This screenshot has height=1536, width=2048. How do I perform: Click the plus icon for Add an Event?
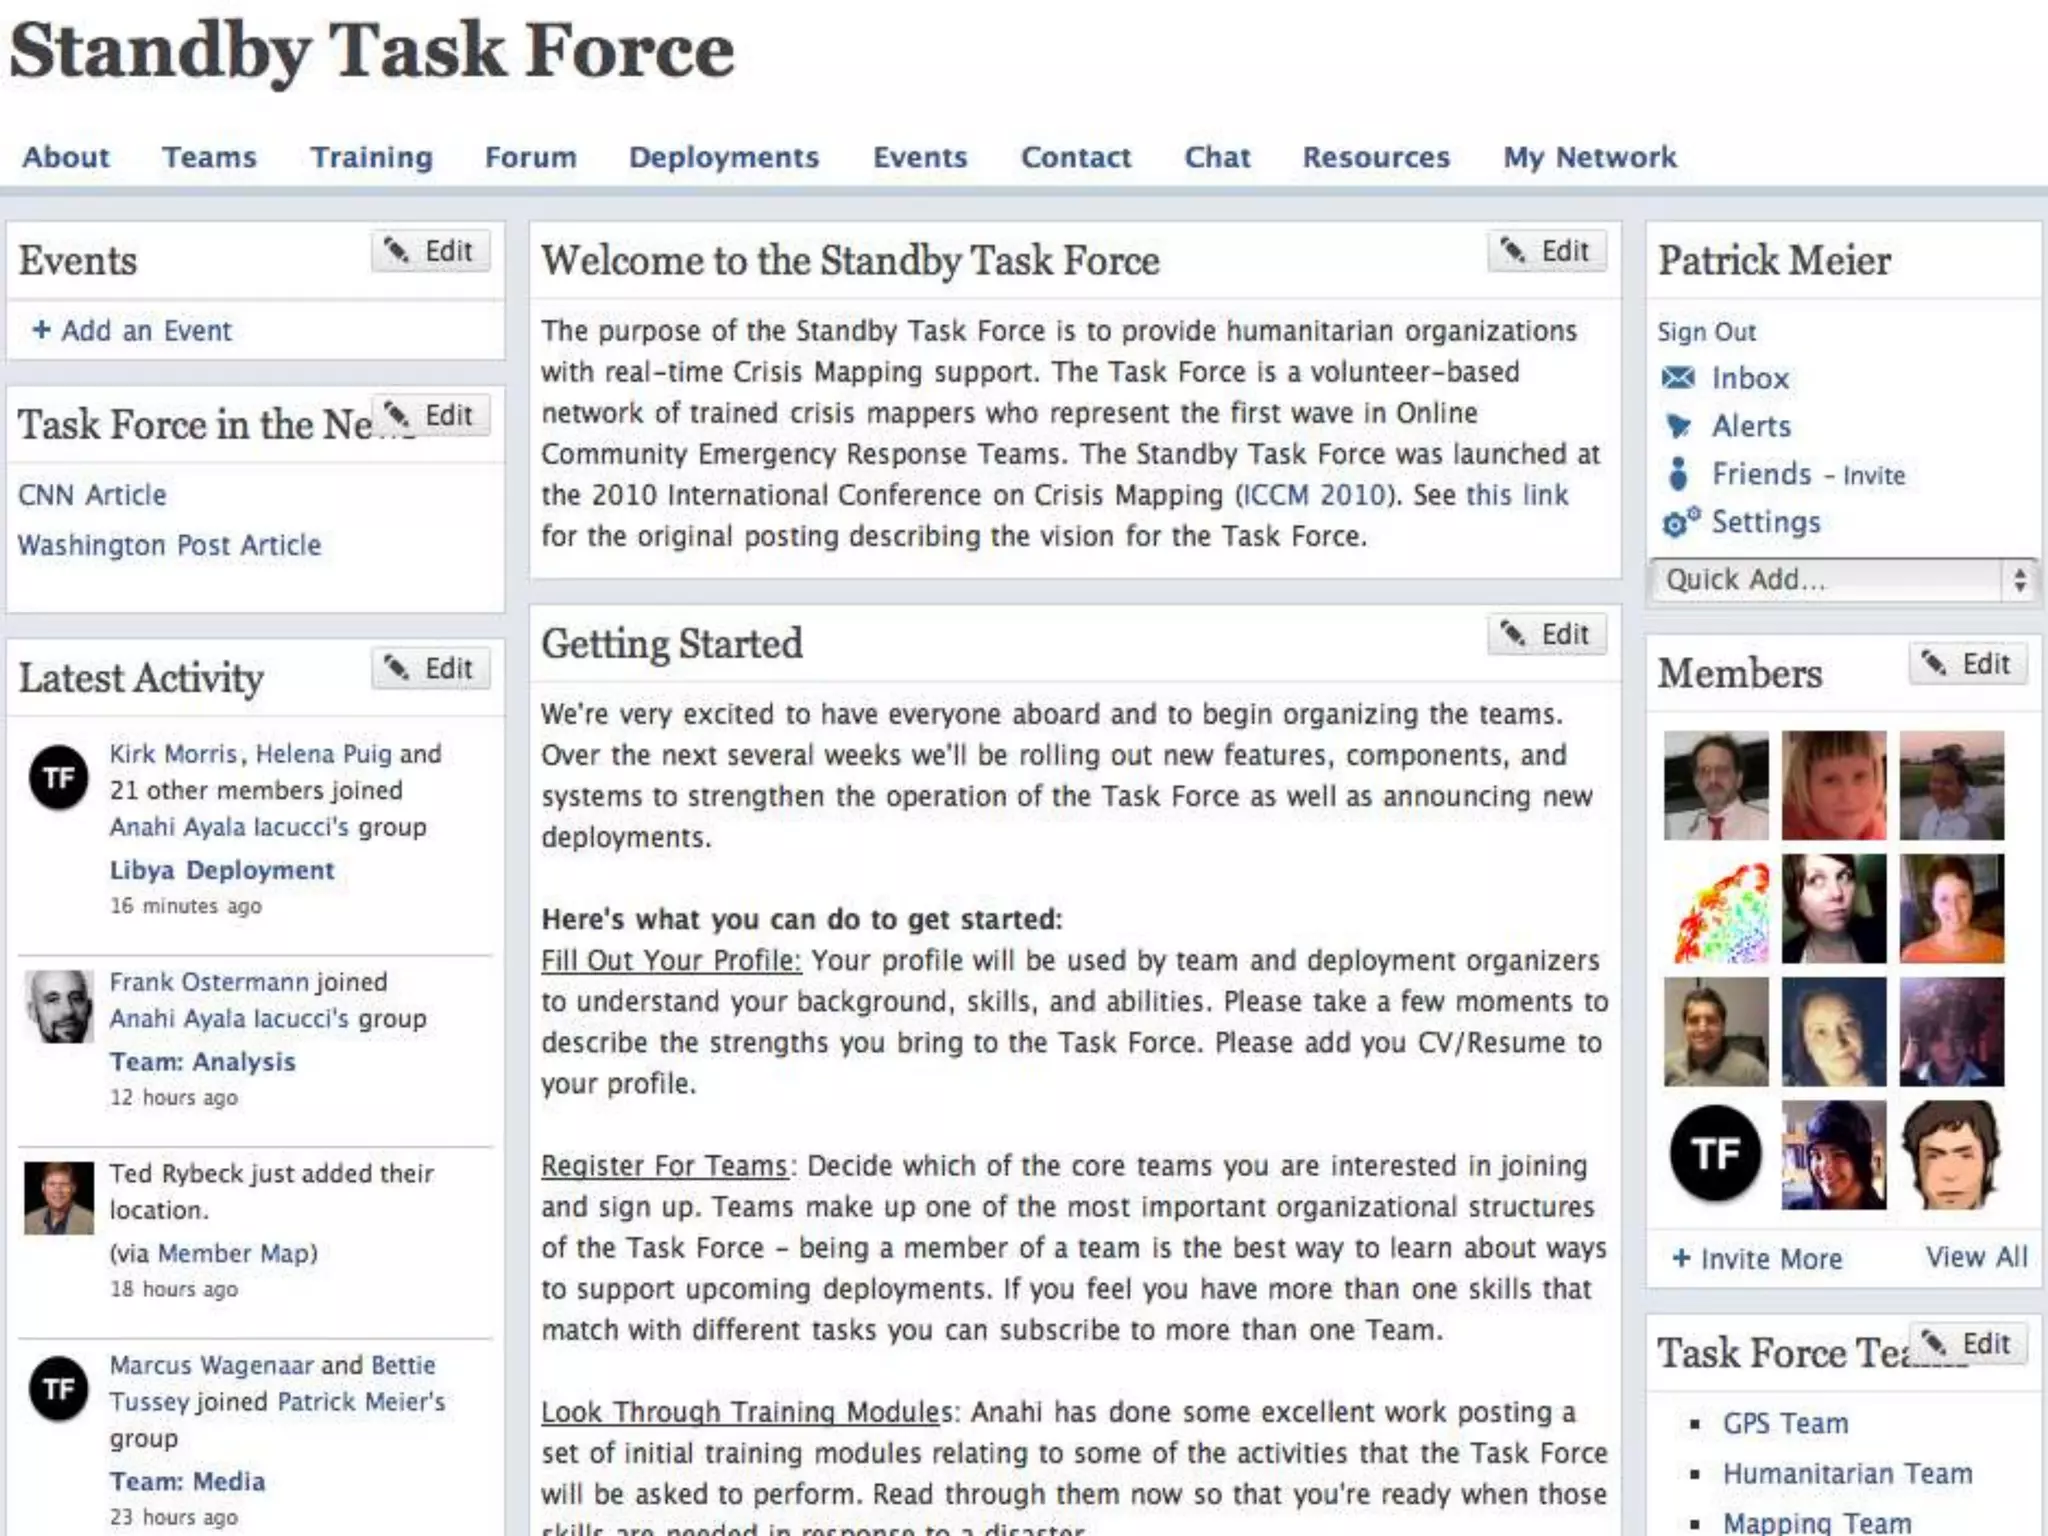coord(41,330)
